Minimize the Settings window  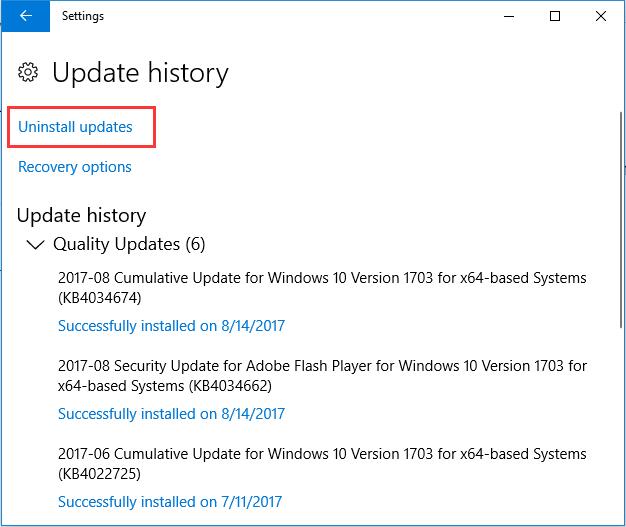coord(509,16)
